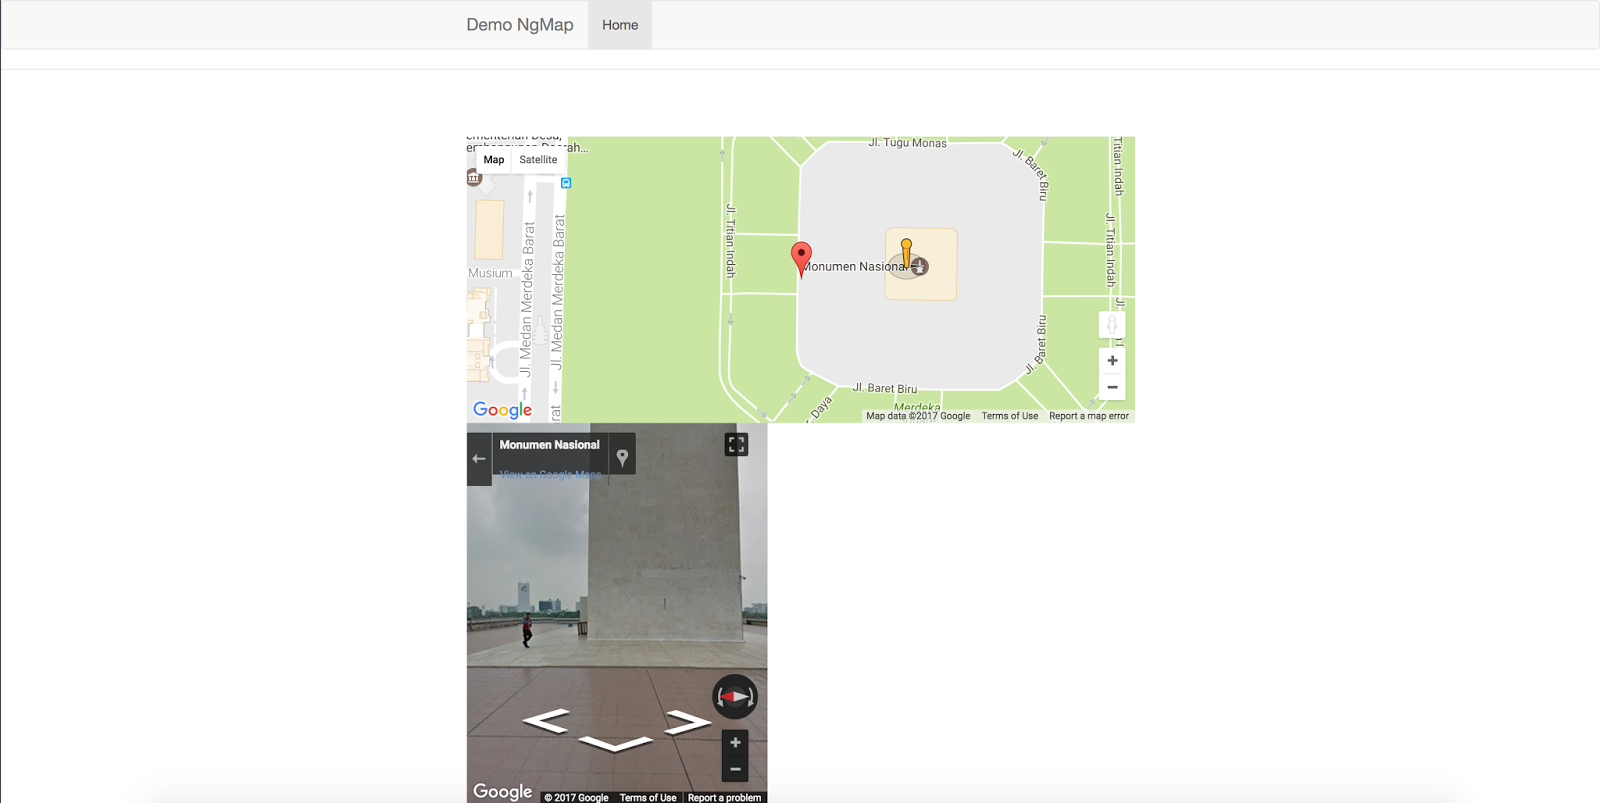Click the blue transit station icon
The height and width of the screenshot is (803, 1600).
566,183
